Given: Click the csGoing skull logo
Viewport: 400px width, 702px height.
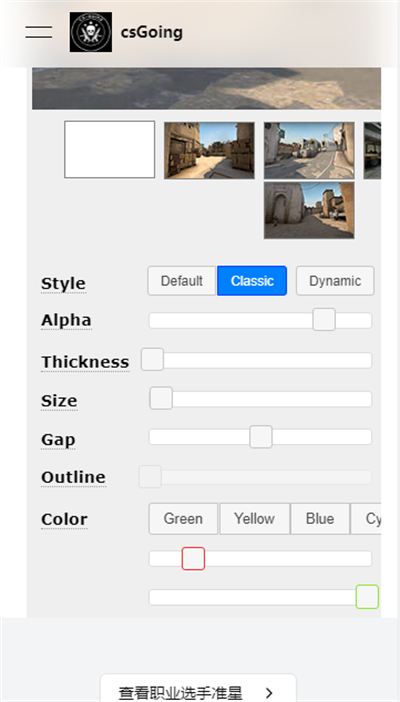Looking at the screenshot, I should pos(91,32).
